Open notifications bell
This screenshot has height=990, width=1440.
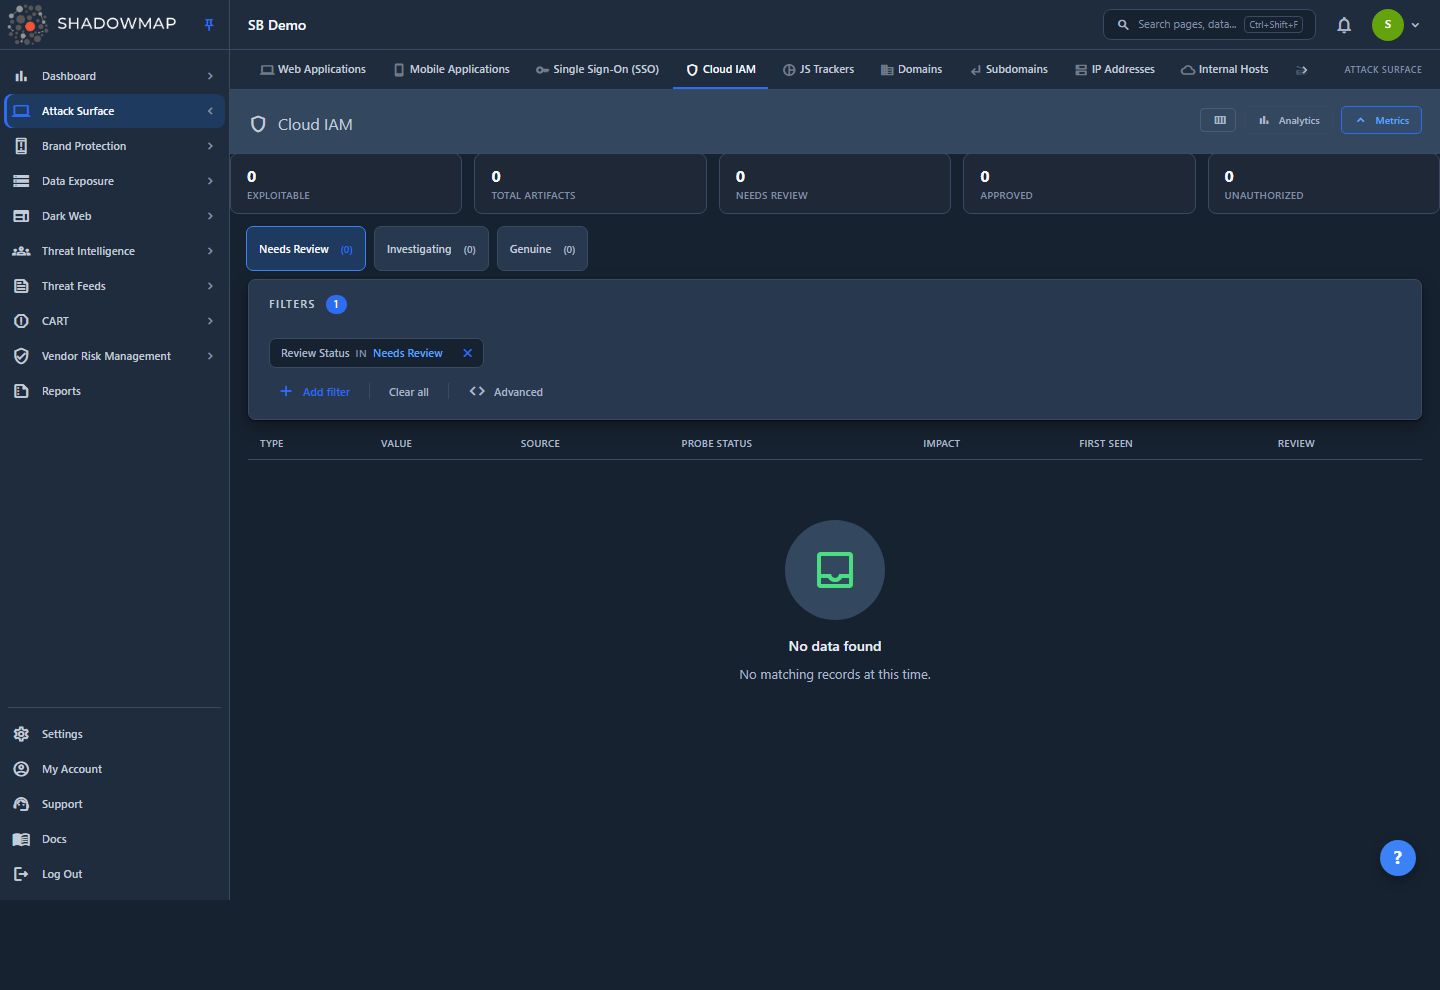1344,25
